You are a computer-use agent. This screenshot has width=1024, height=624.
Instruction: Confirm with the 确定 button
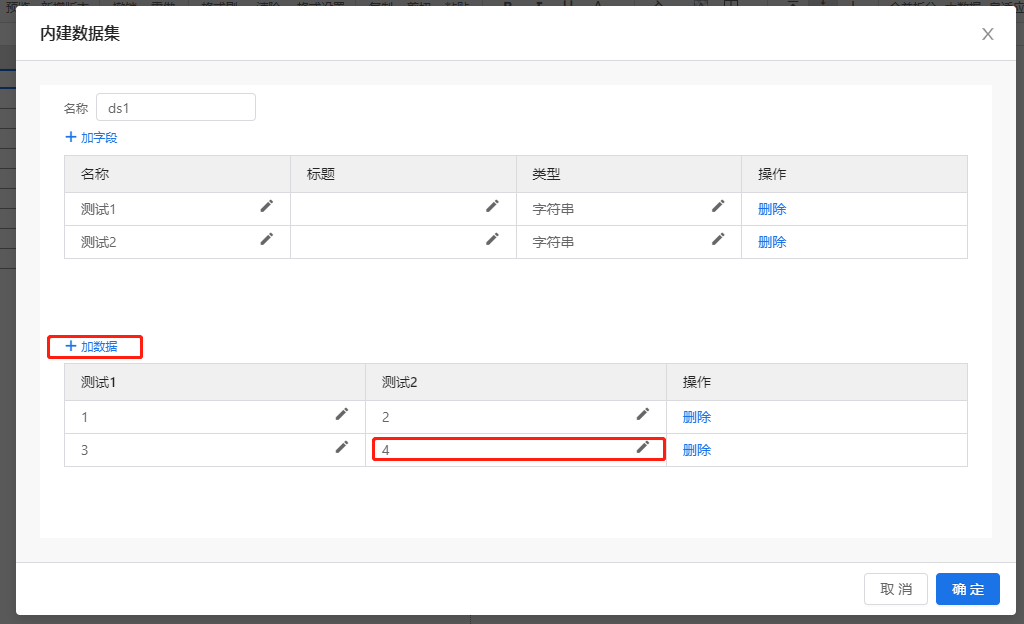967,589
